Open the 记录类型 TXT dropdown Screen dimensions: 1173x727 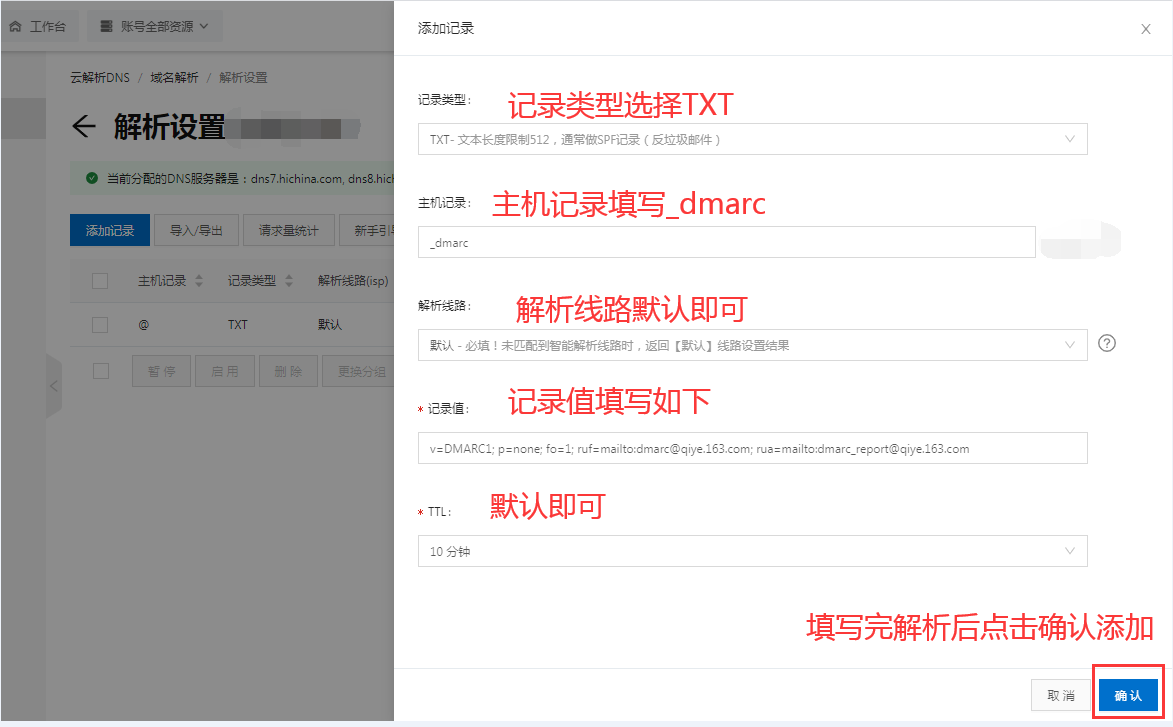click(752, 139)
